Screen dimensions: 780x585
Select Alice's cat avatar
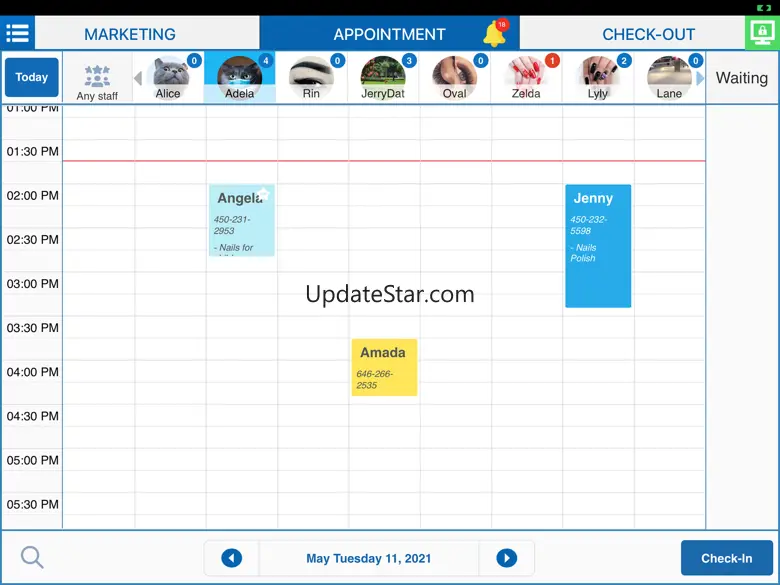pos(168,76)
